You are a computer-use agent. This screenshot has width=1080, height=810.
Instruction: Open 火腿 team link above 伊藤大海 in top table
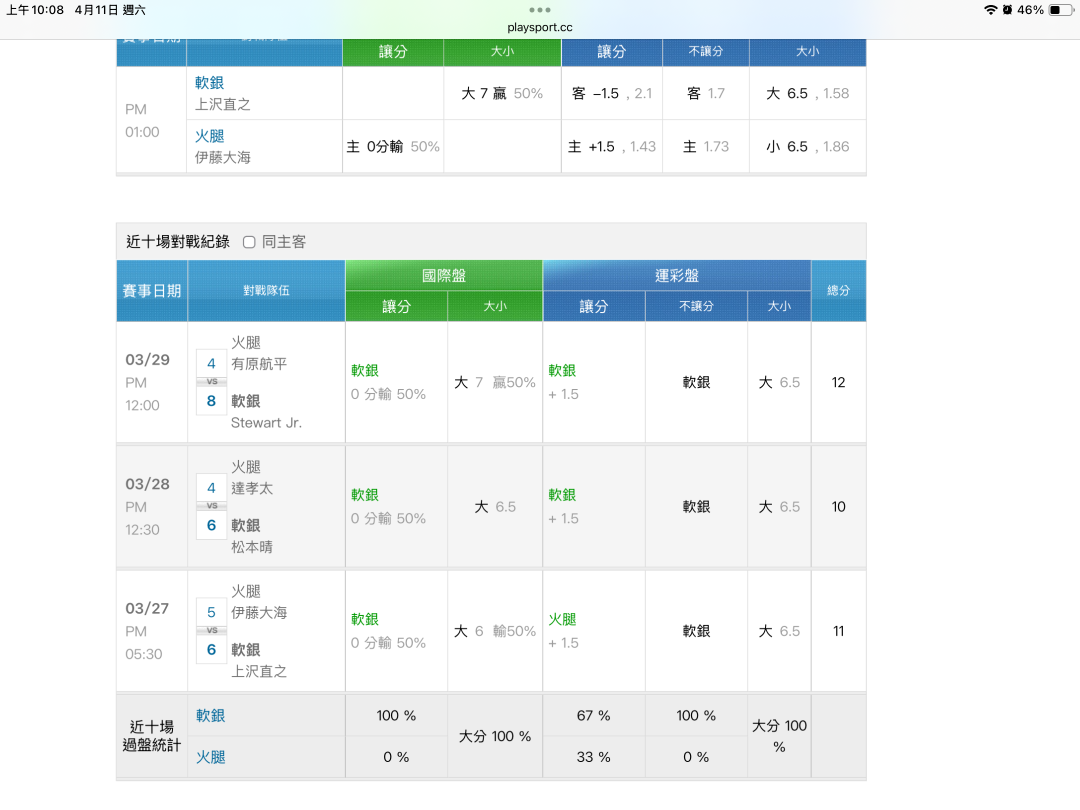click(210, 136)
